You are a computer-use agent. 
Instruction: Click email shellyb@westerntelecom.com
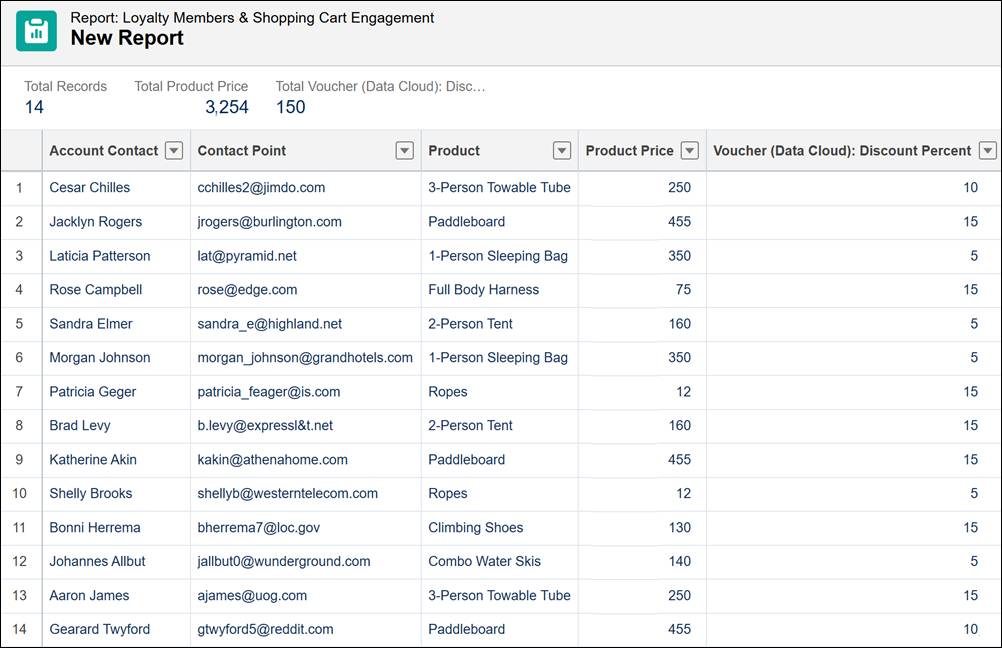click(x=288, y=493)
